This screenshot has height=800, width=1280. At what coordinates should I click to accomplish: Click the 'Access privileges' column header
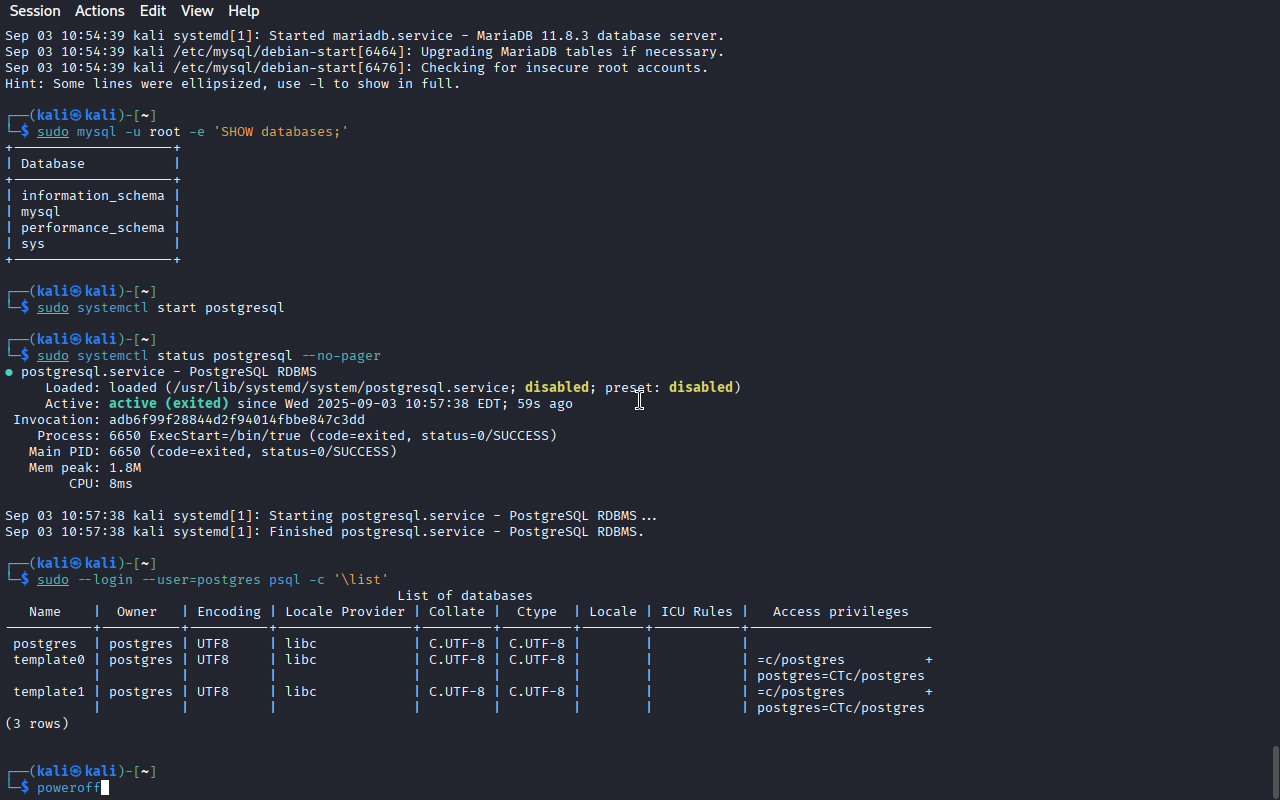841,612
